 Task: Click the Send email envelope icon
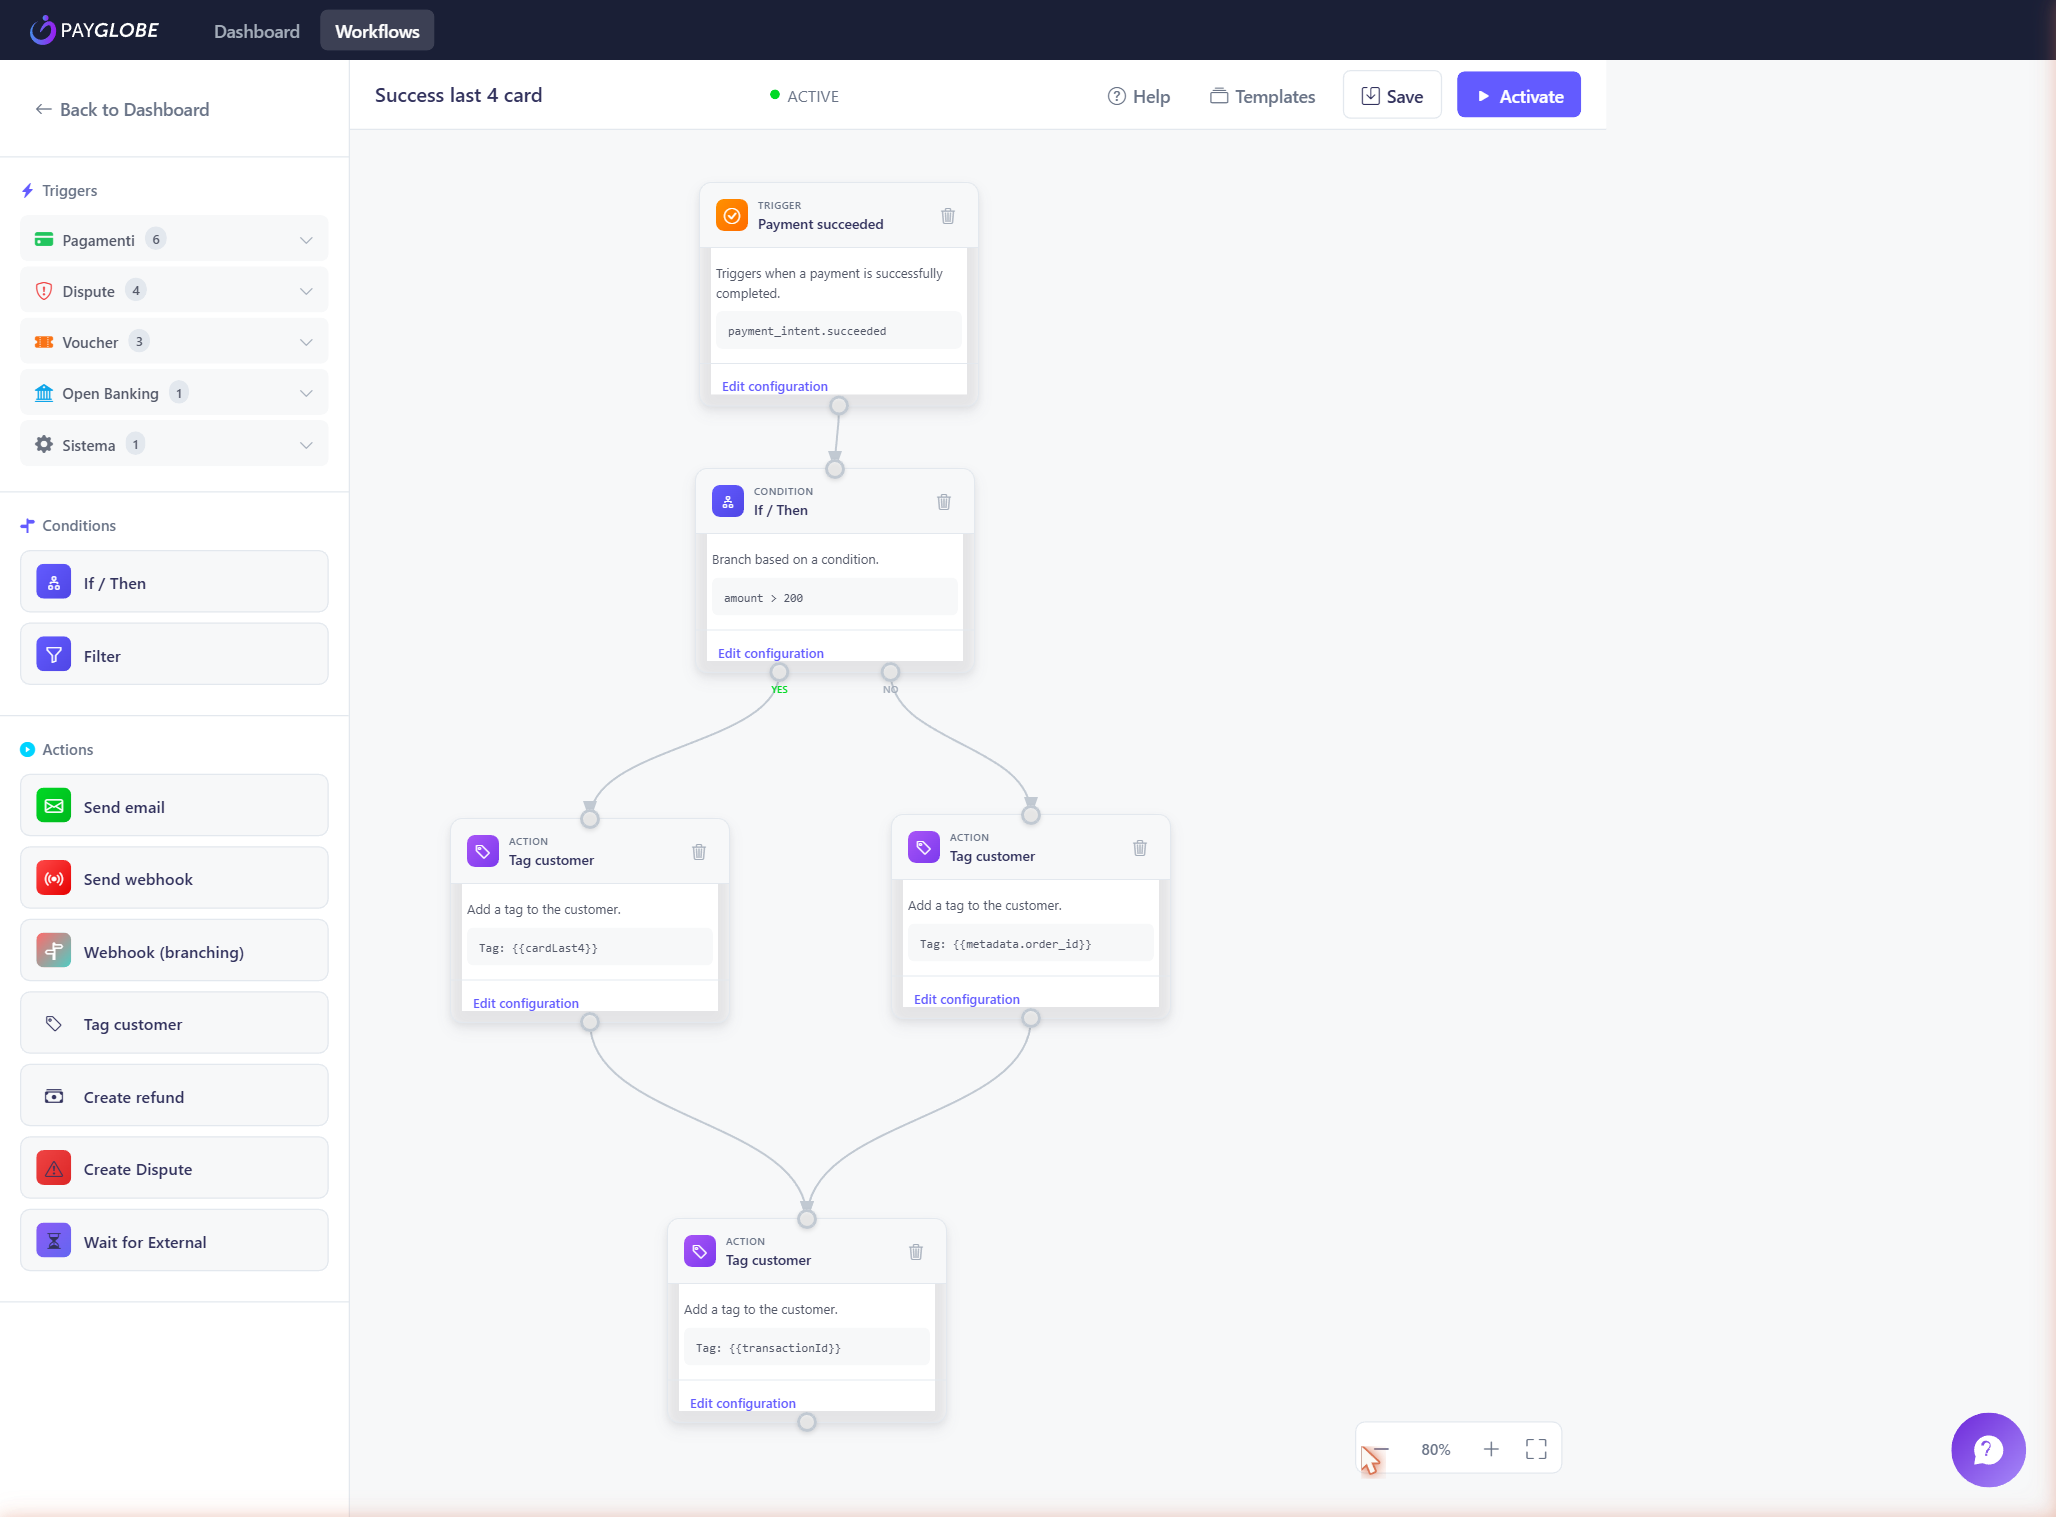[54, 806]
